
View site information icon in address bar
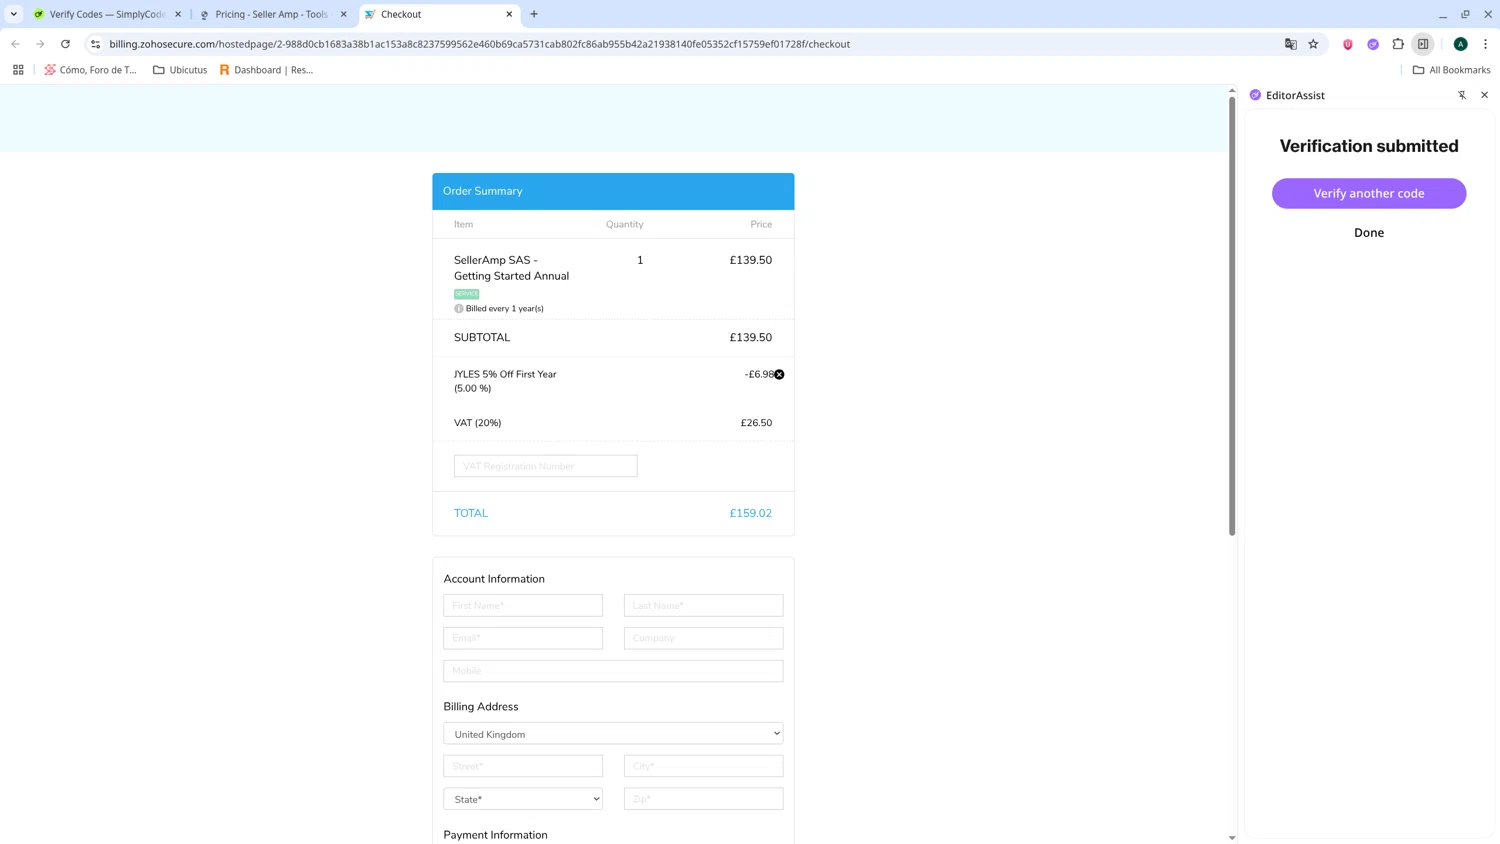click(x=95, y=44)
